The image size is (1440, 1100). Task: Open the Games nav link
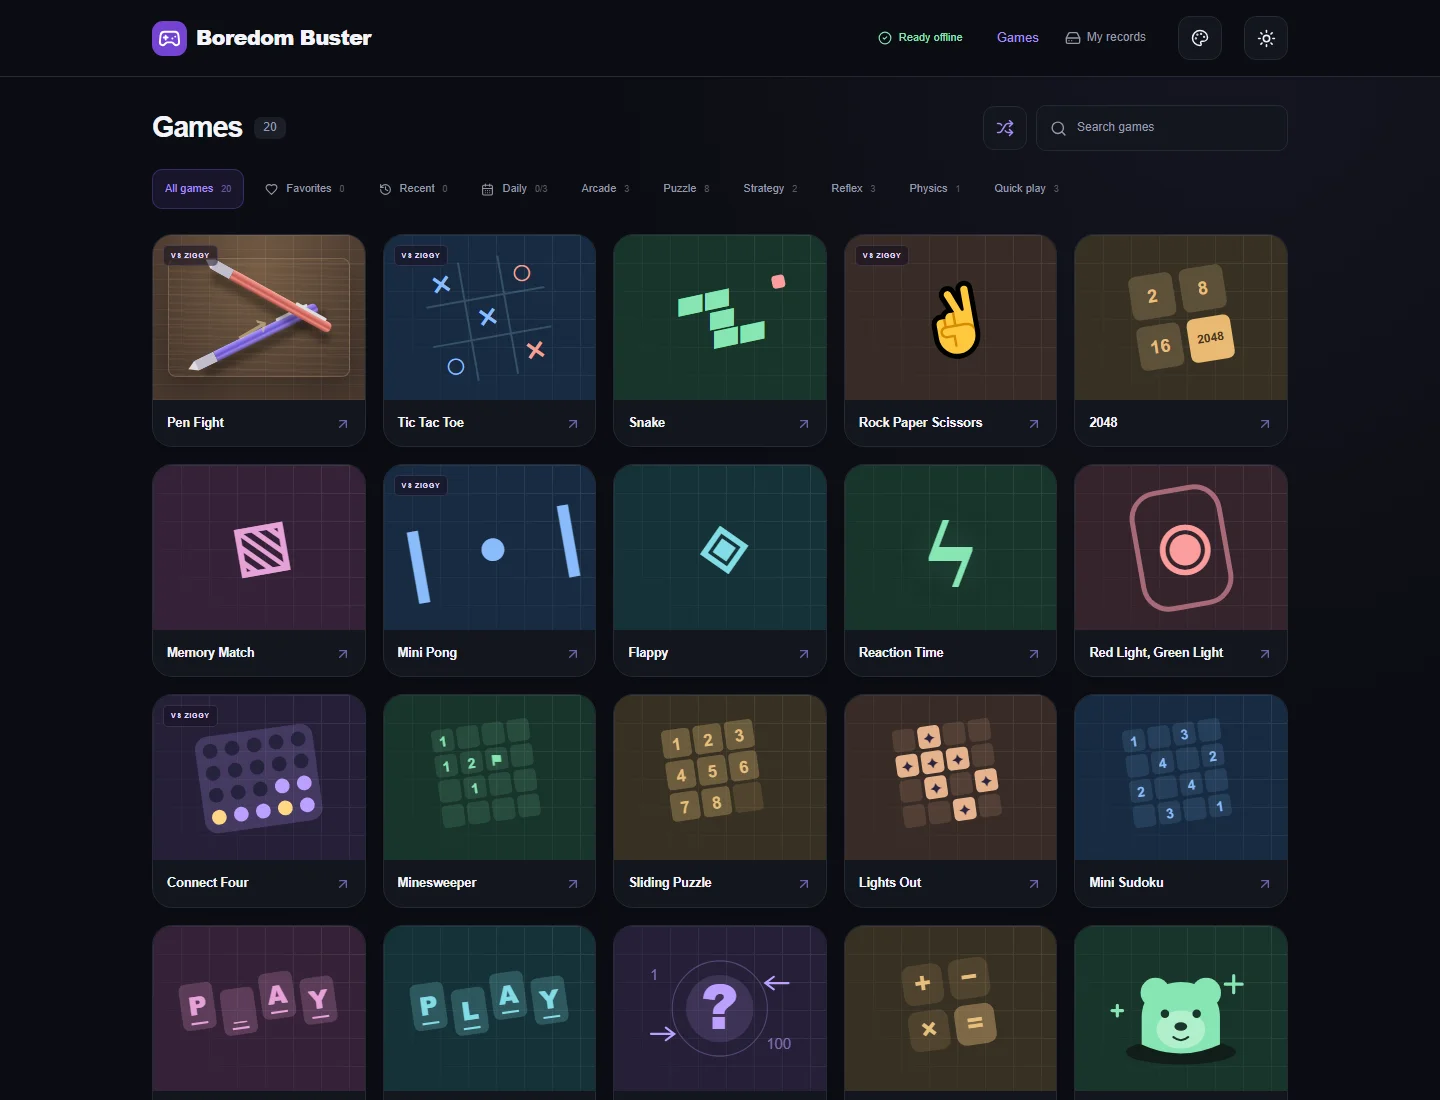click(1018, 38)
